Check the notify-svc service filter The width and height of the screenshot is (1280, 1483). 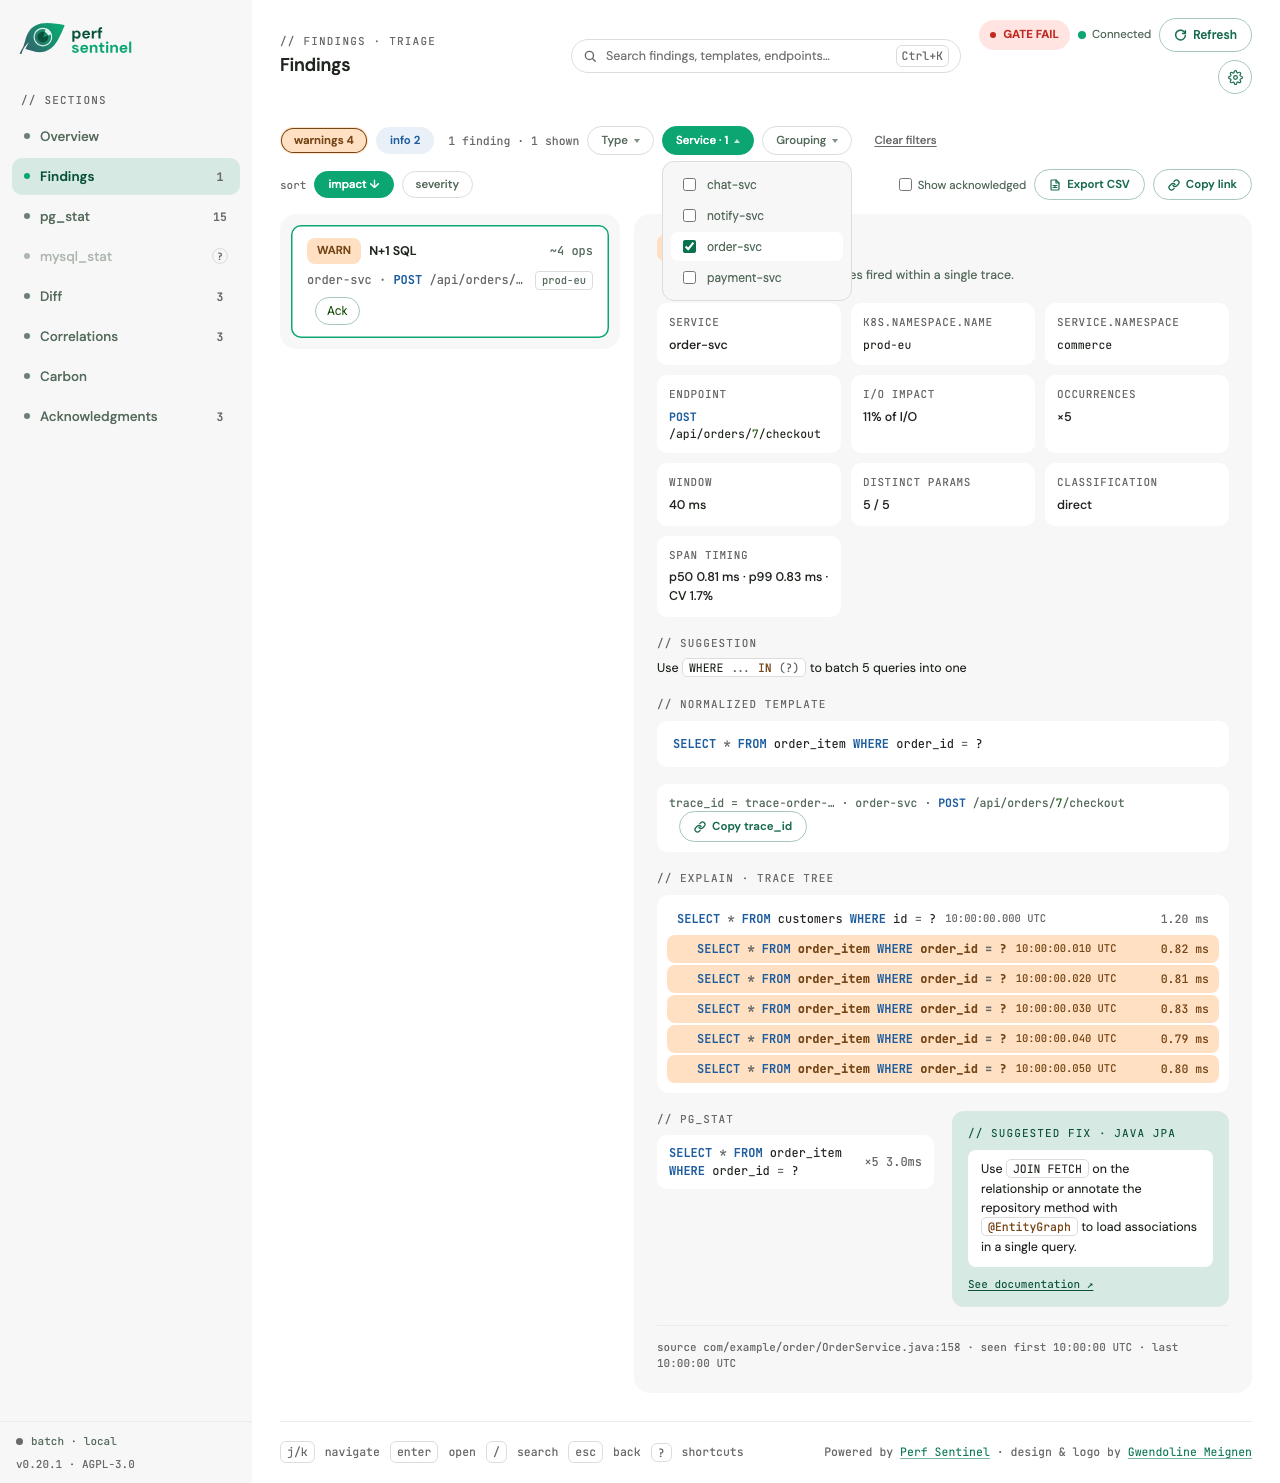point(689,216)
